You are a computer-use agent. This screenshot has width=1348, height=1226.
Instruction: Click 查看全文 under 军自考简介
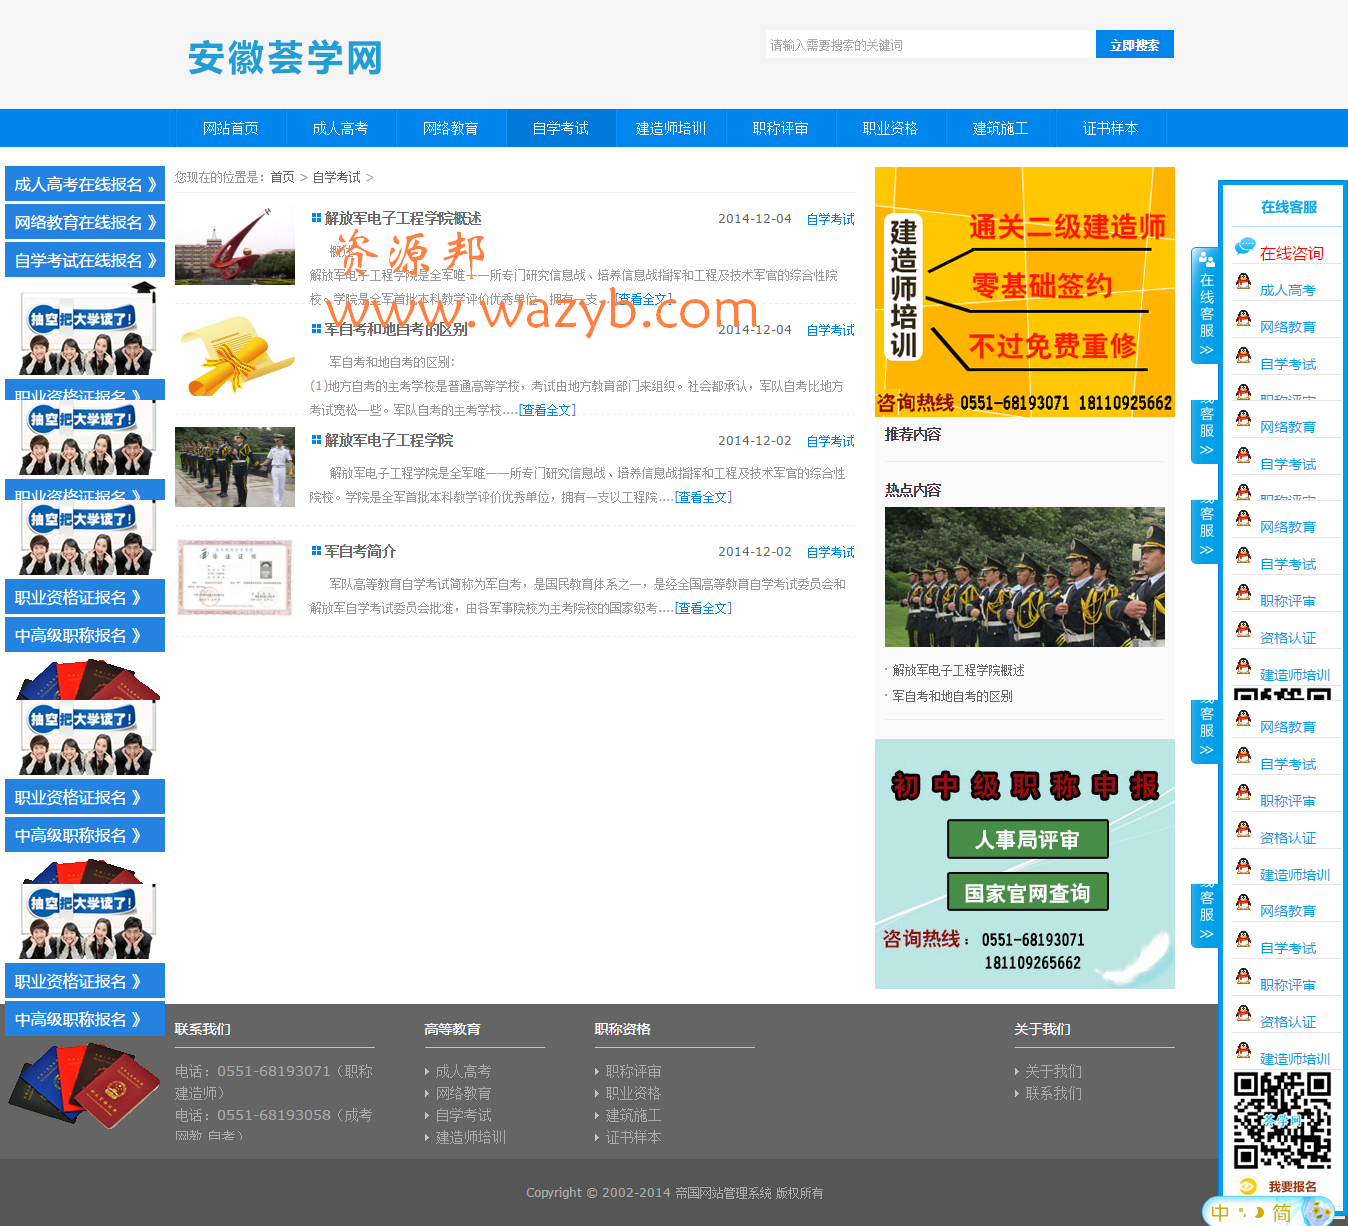pyautogui.click(x=703, y=608)
